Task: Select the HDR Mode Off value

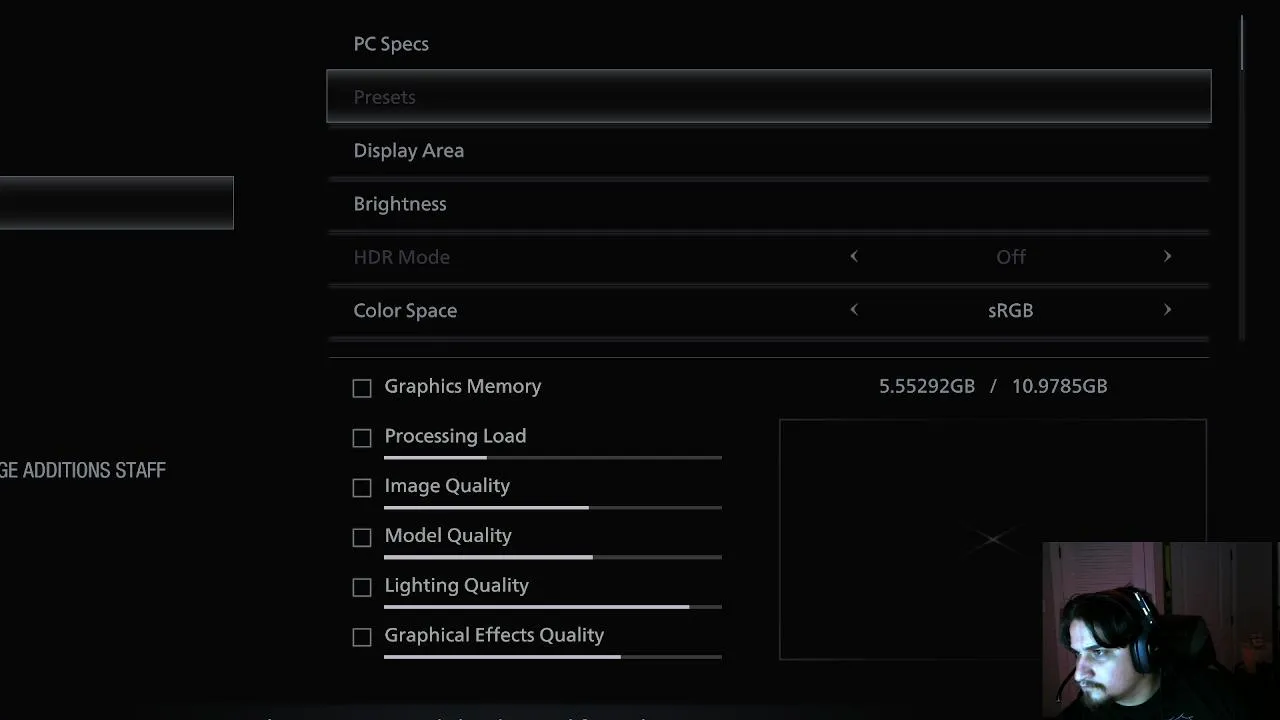Action: tap(1010, 257)
